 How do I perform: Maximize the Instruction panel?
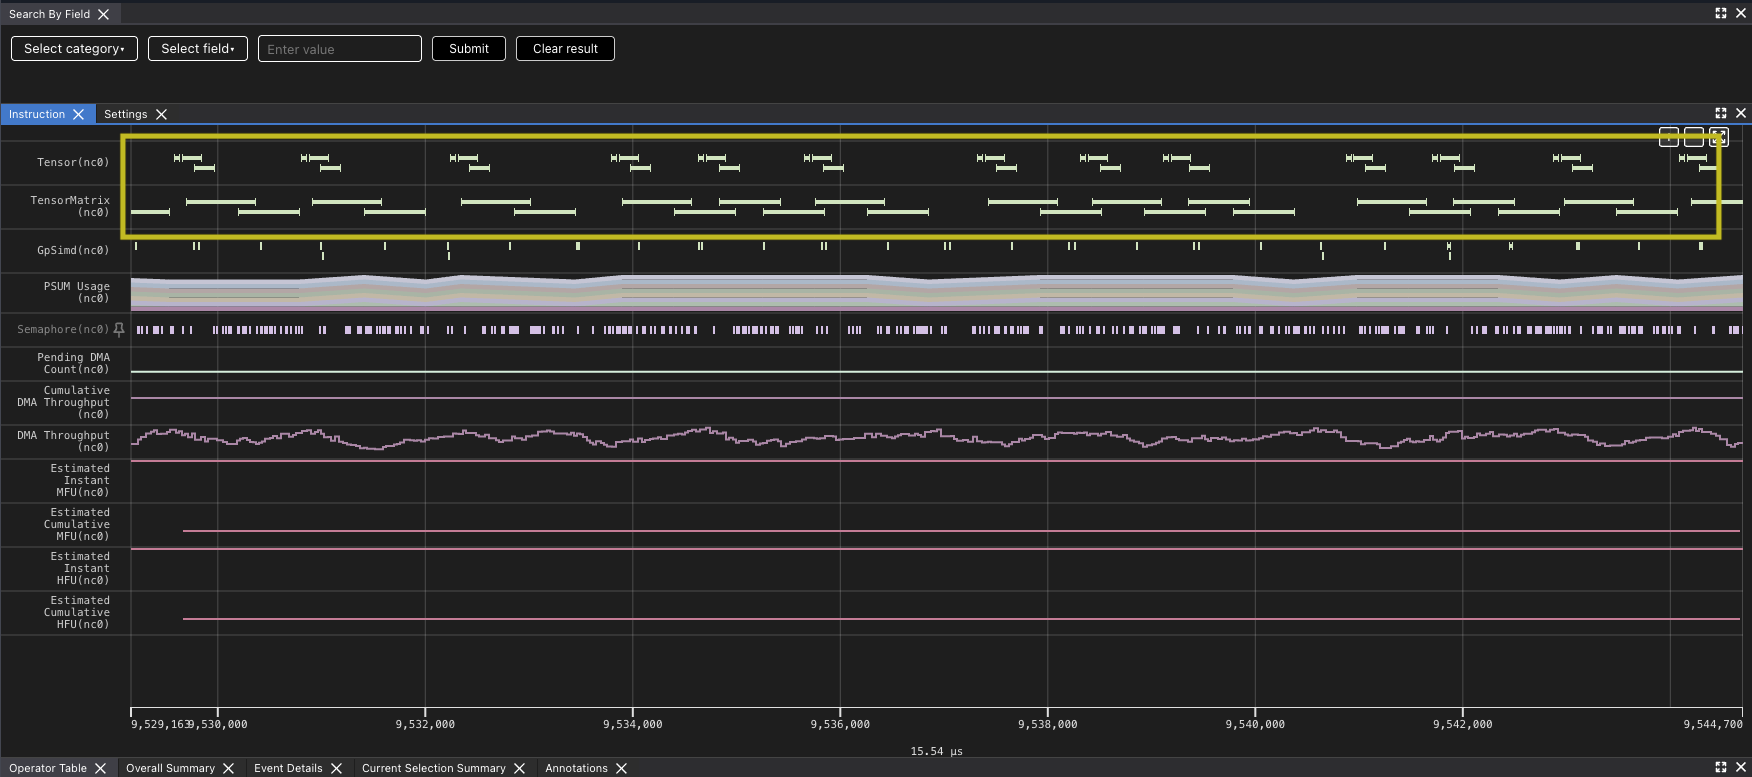(x=1720, y=113)
